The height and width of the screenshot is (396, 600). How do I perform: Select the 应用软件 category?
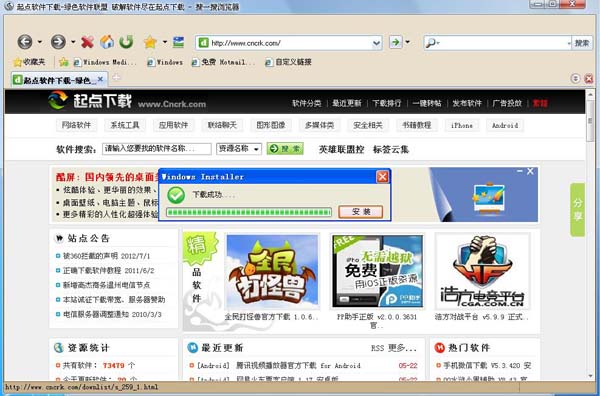coord(173,125)
